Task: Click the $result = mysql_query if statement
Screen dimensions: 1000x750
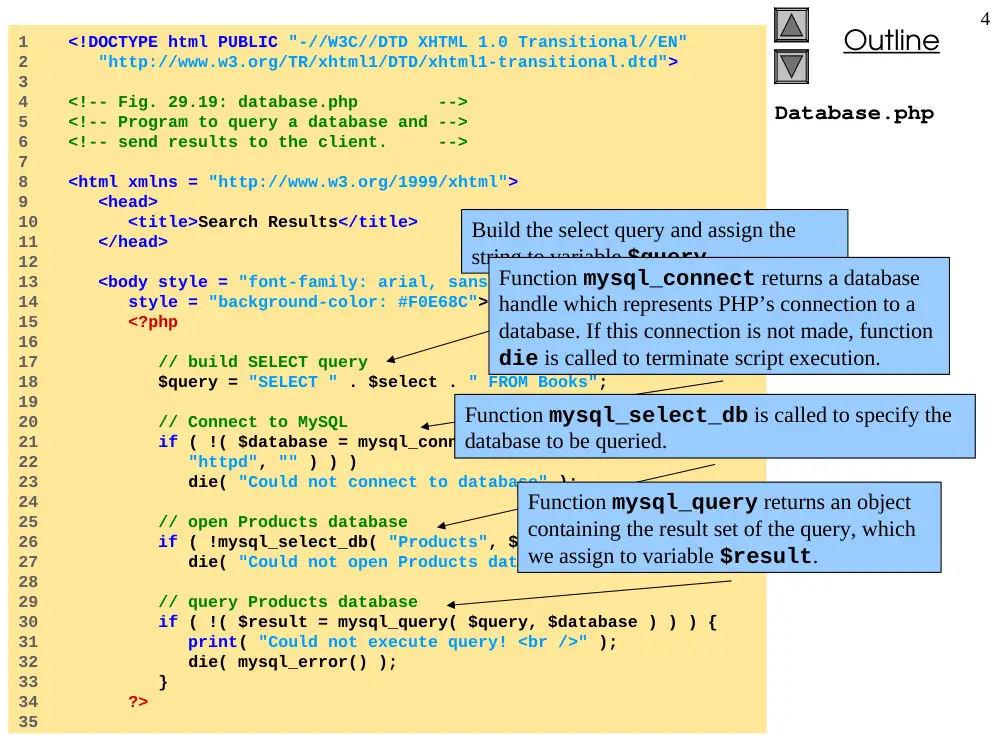Action: (x=438, y=622)
